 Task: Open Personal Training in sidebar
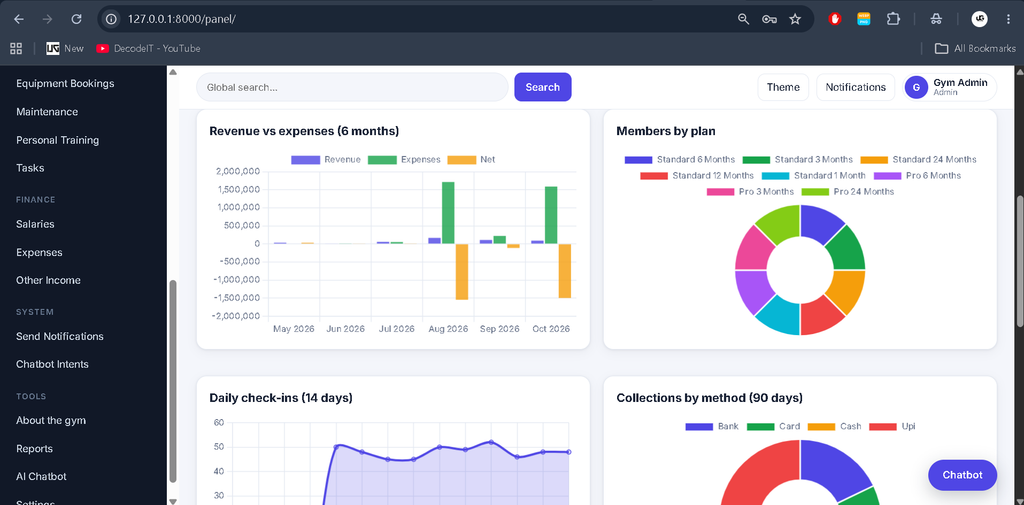point(57,140)
